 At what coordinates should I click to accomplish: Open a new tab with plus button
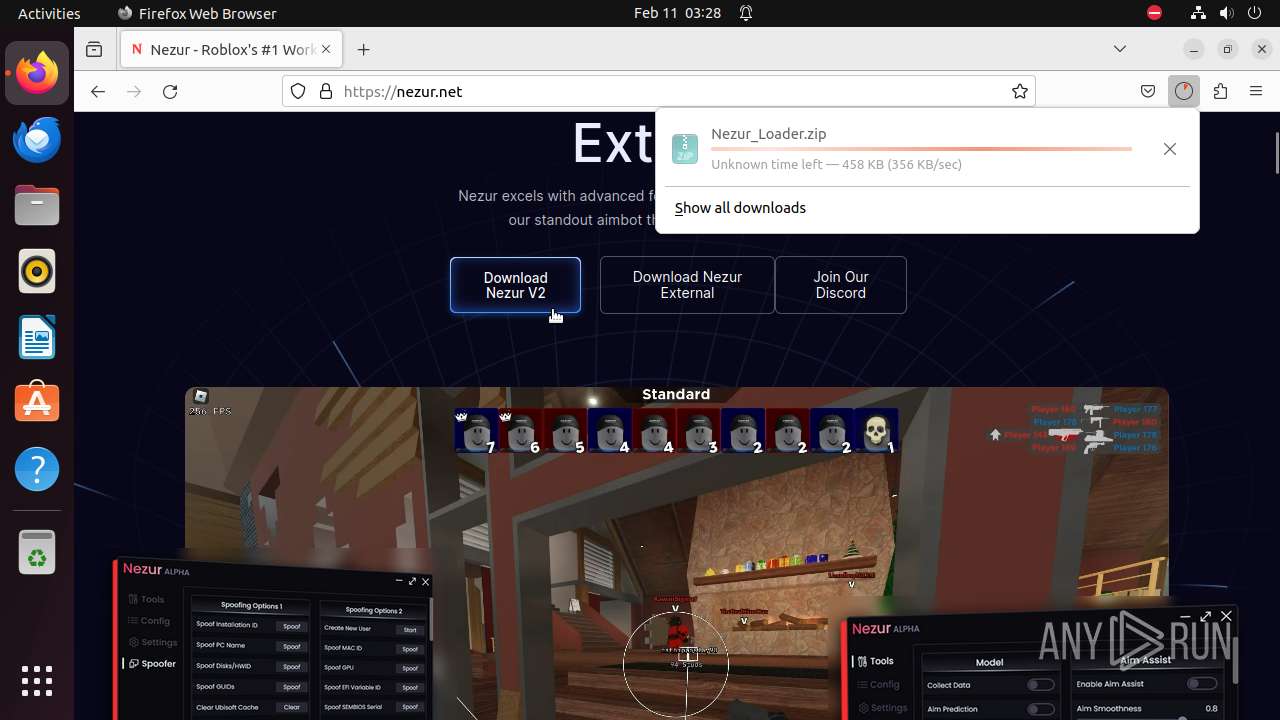pos(364,49)
